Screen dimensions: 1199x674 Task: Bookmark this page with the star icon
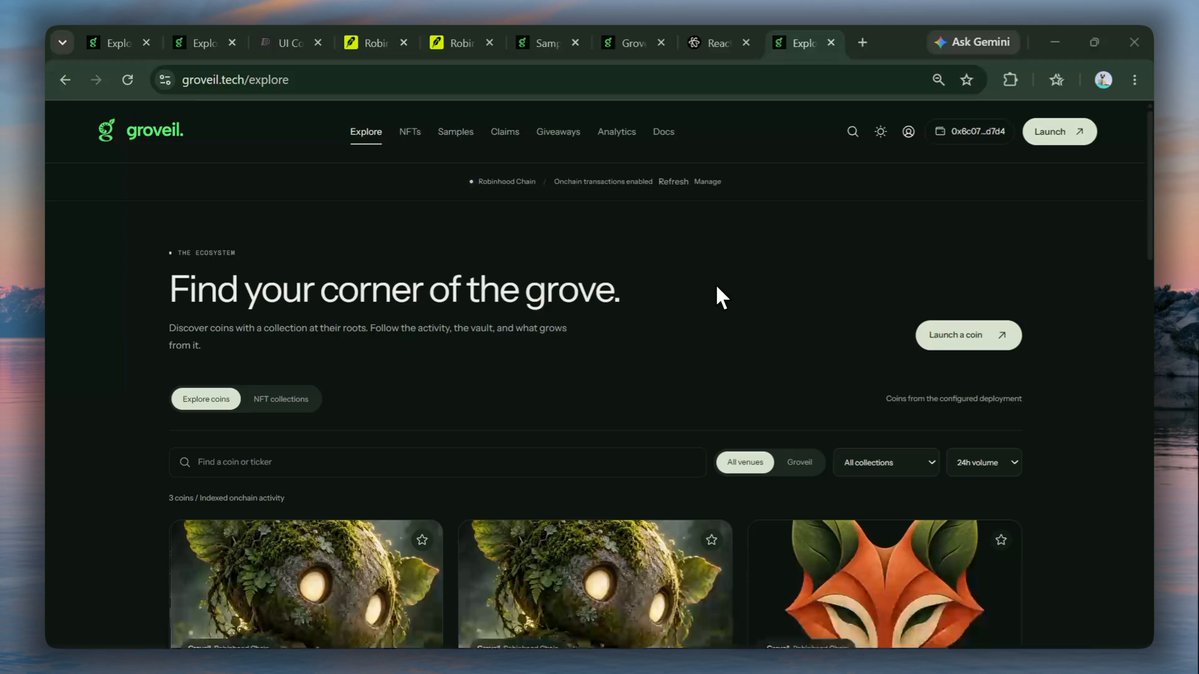967,80
